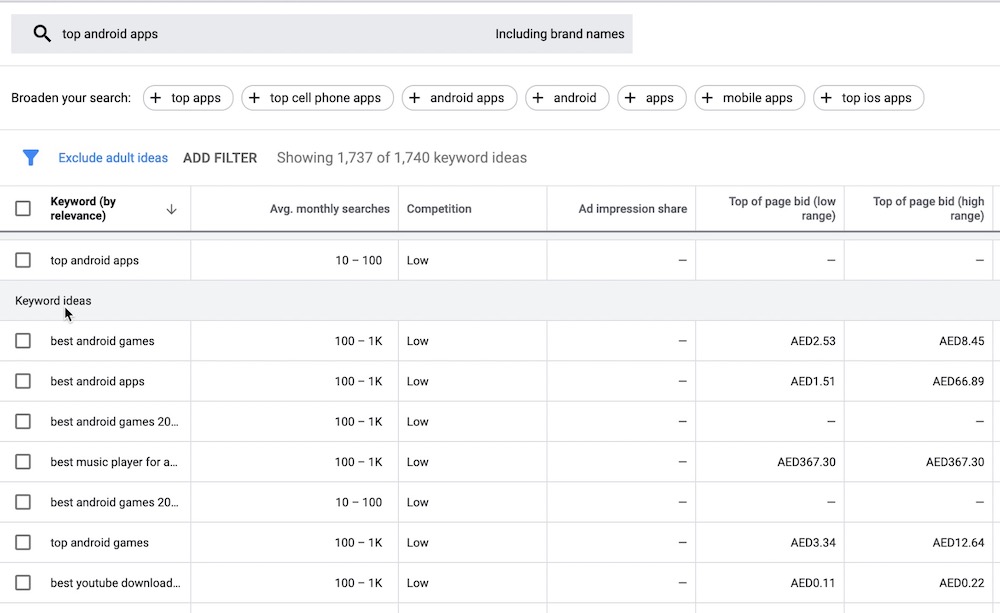The height and width of the screenshot is (613, 1000).
Task: Add 'top ios apps' suggestion chip
Action: click(x=868, y=98)
